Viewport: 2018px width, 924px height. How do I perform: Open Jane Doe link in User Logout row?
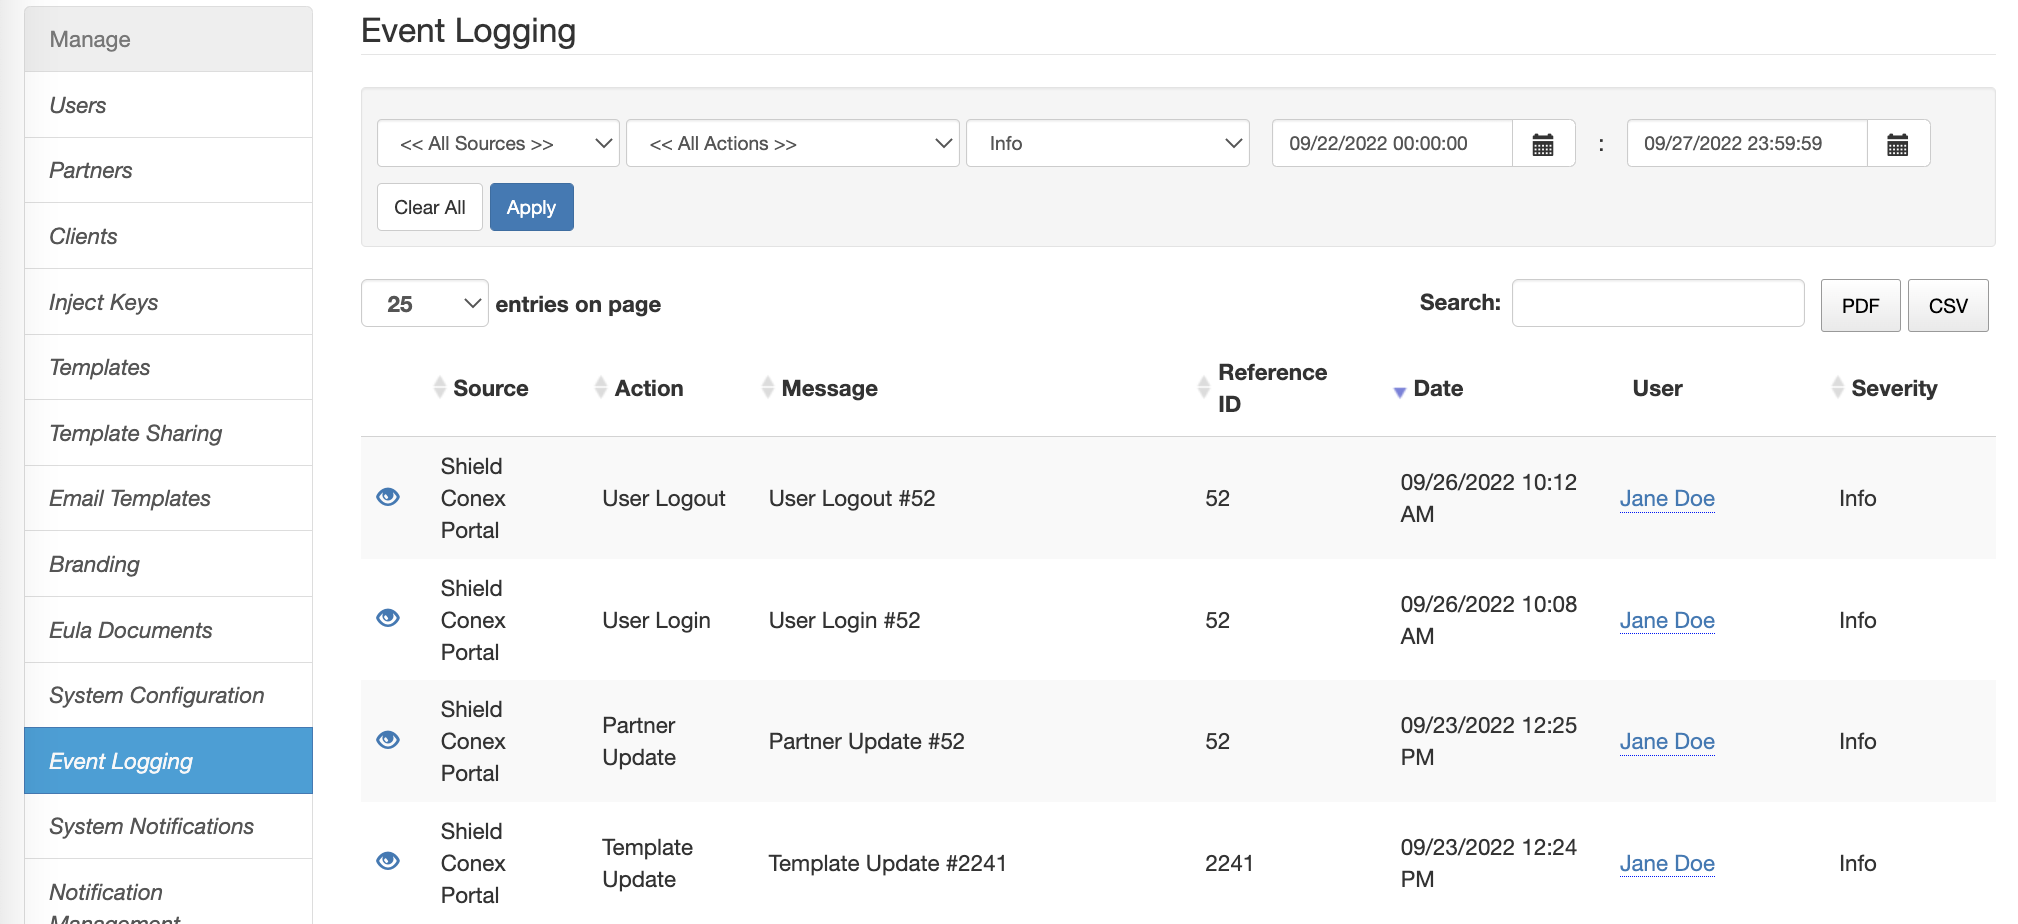point(1667,498)
